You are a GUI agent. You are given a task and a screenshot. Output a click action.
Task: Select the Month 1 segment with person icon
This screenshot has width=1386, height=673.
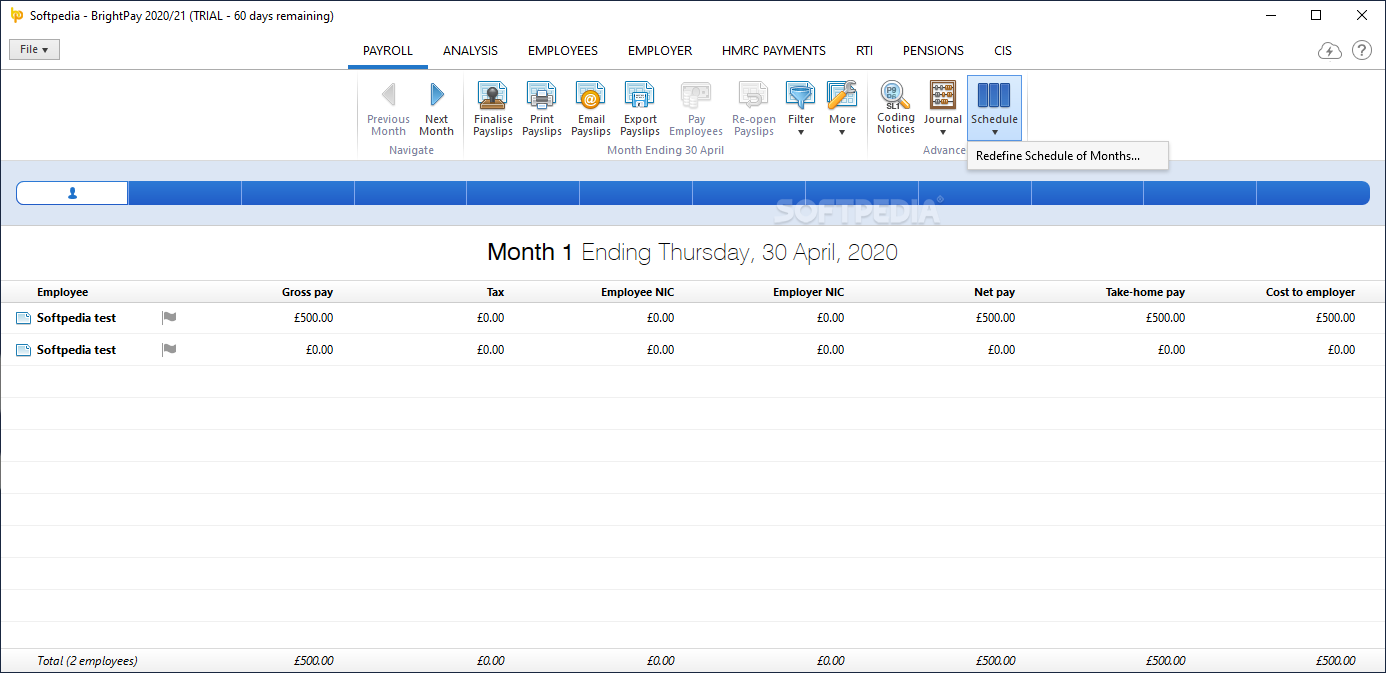[x=72, y=193]
